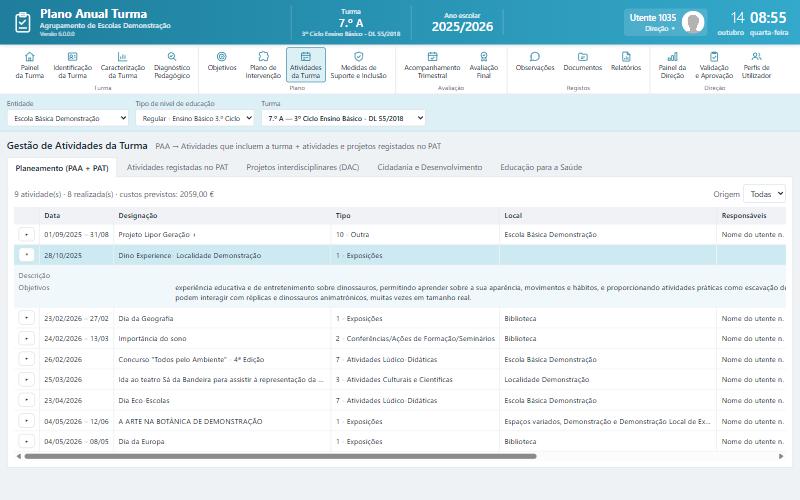Click 'Dia da Europa' designation cell
Viewport: 800px width, 500px height.
[x=222, y=441]
